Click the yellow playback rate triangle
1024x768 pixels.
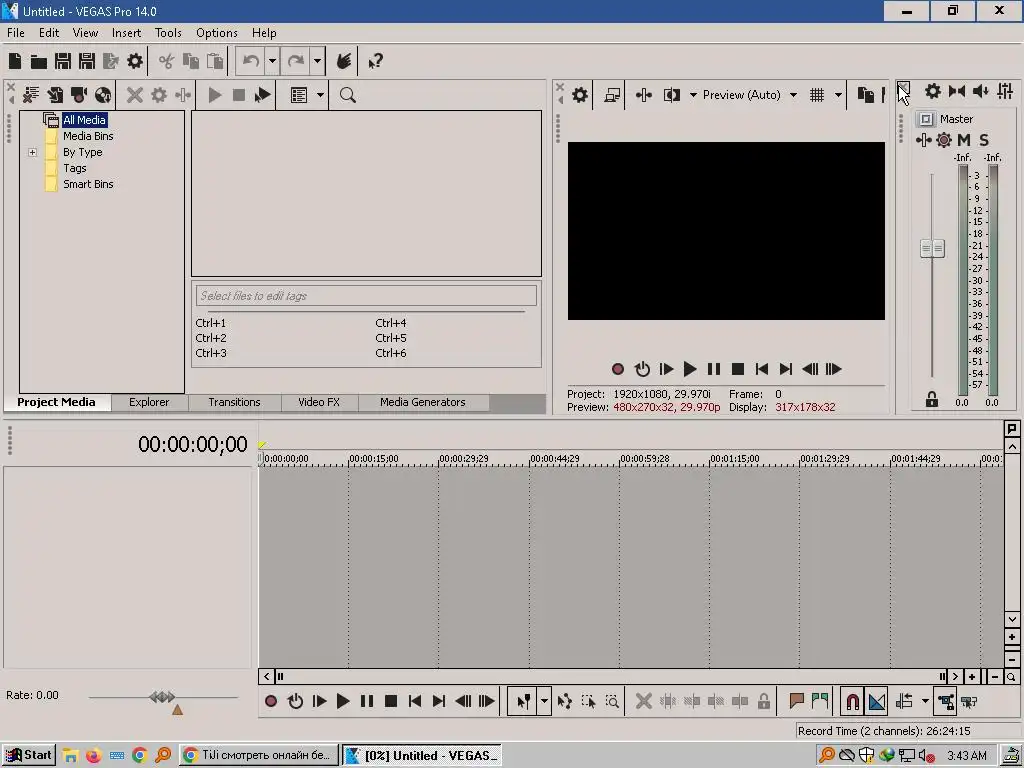(x=177, y=710)
